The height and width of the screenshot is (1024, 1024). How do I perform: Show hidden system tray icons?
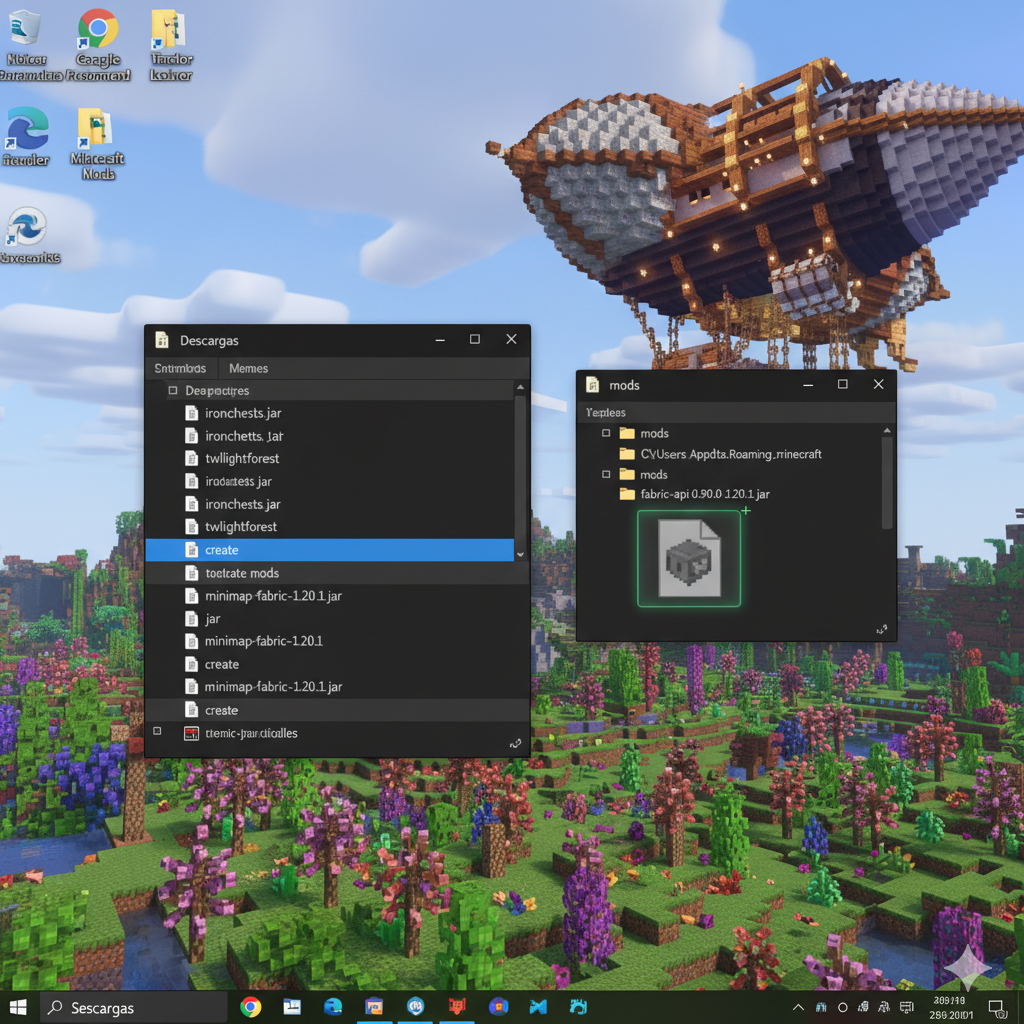click(x=798, y=1007)
